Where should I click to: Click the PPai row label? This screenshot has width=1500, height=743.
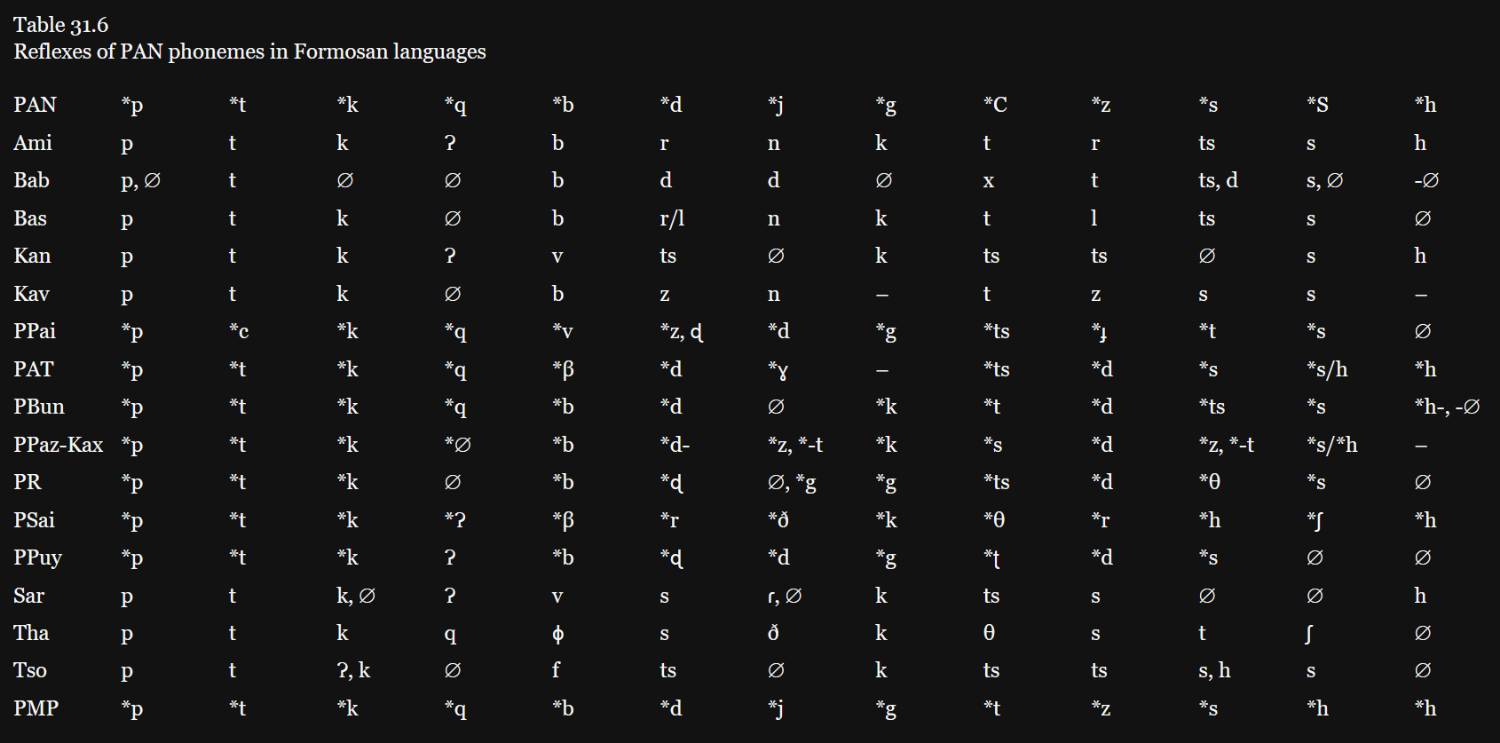click(x=35, y=331)
